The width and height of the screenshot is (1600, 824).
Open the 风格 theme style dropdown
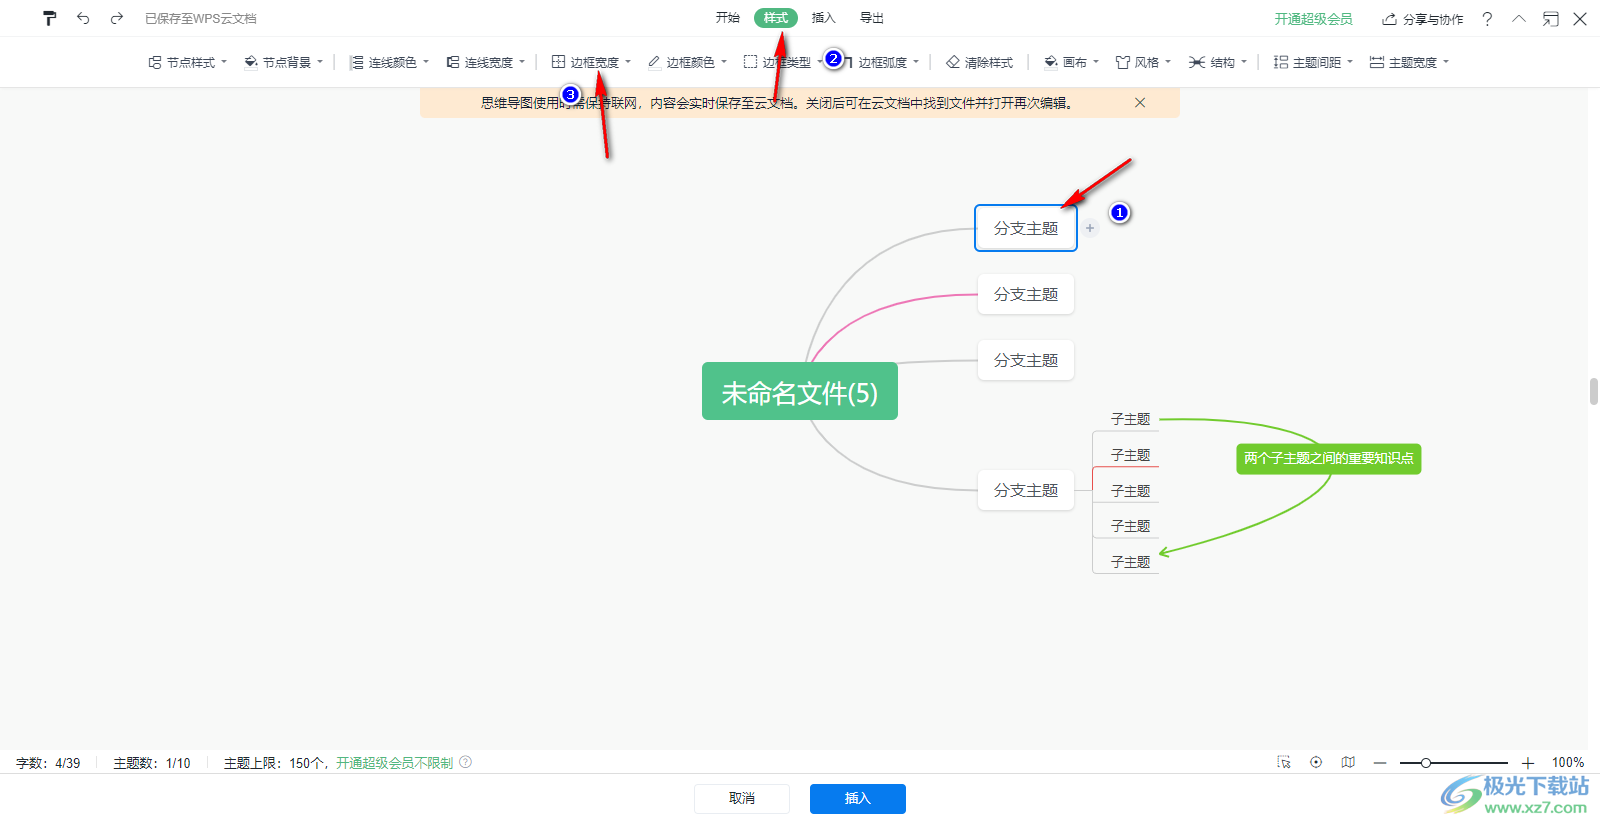point(1144,62)
